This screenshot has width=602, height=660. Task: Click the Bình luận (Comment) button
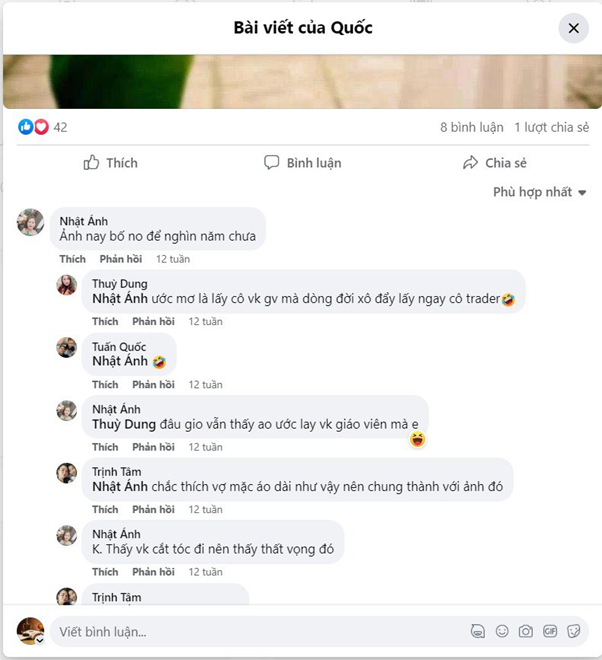(302, 163)
